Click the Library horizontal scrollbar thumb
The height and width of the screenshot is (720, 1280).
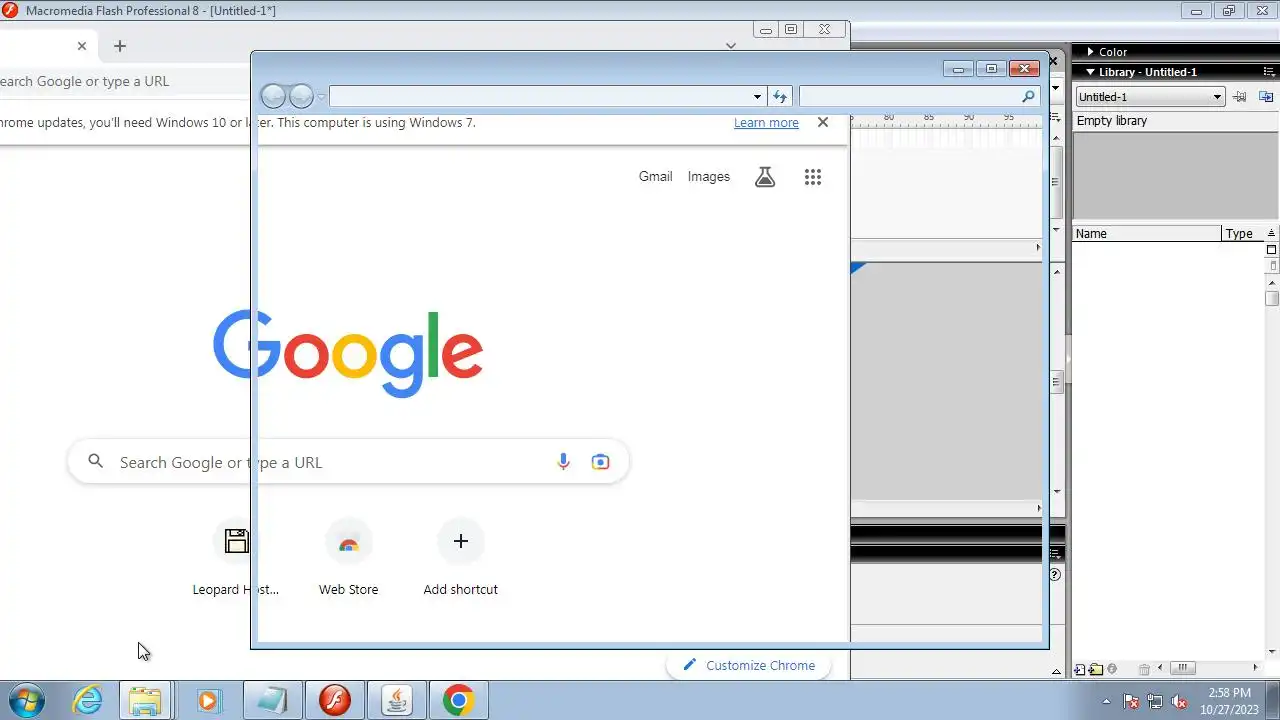pyautogui.click(x=1183, y=668)
